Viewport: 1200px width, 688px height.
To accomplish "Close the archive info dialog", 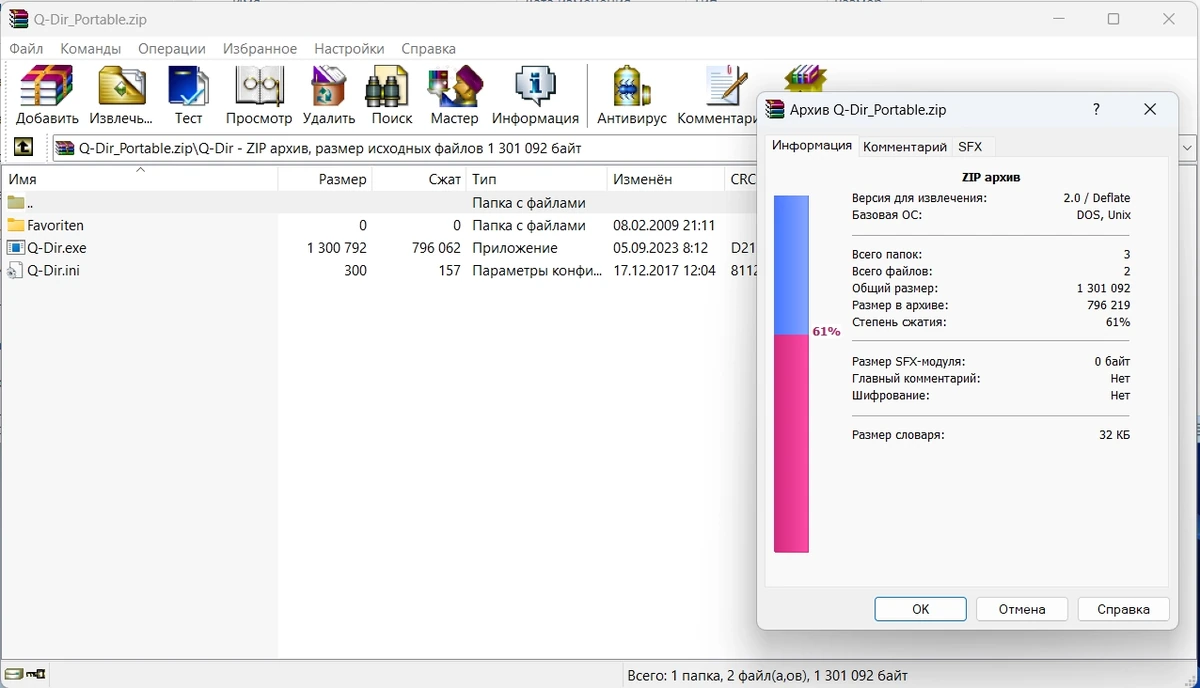I will point(1150,109).
